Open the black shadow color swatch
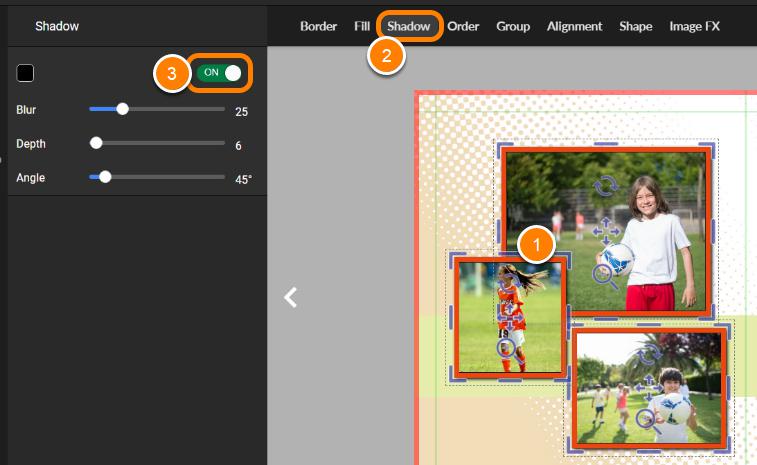The width and height of the screenshot is (757, 465). pyautogui.click(x=25, y=73)
